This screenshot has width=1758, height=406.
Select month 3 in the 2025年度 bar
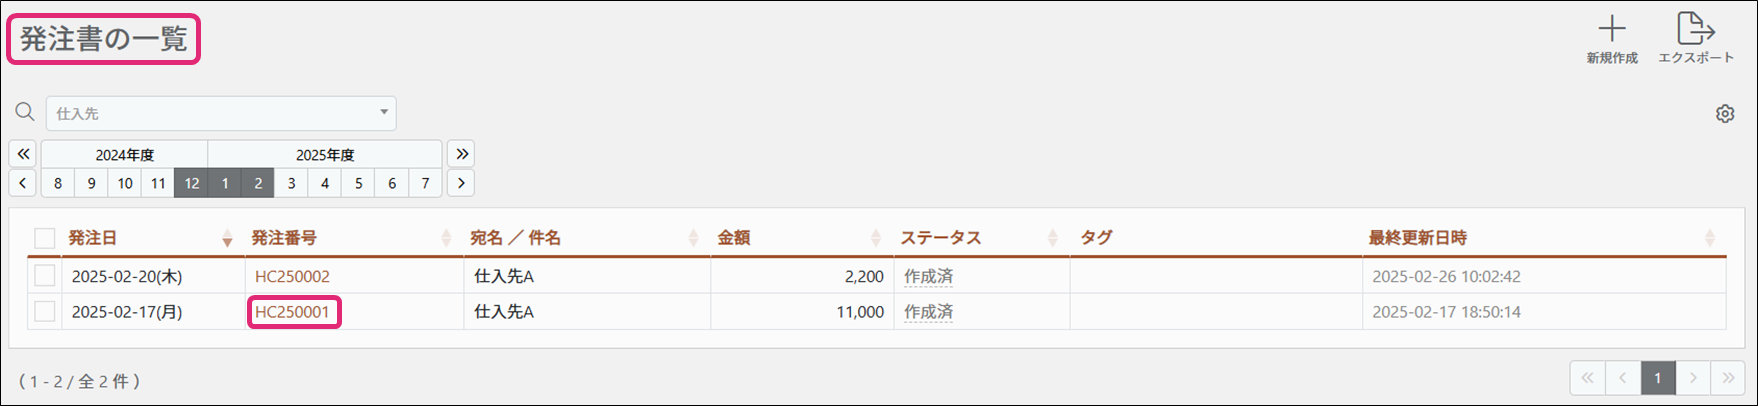(x=291, y=183)
